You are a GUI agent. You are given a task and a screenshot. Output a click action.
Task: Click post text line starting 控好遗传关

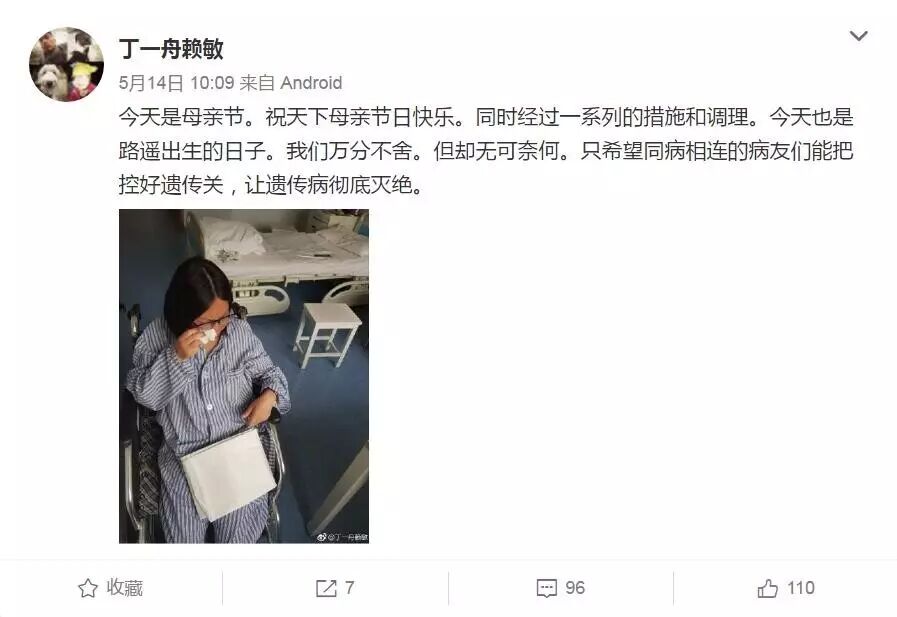click(x=271, y=185)
